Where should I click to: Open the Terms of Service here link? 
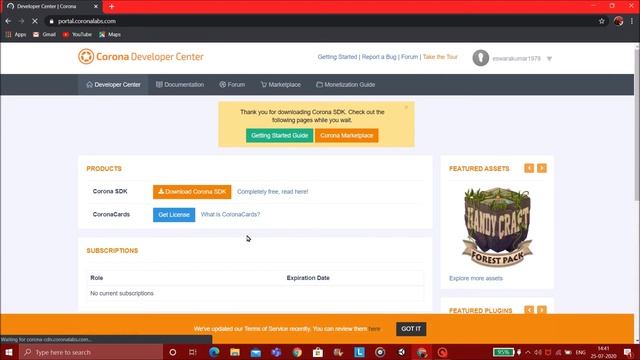click(x=374, y=329)
